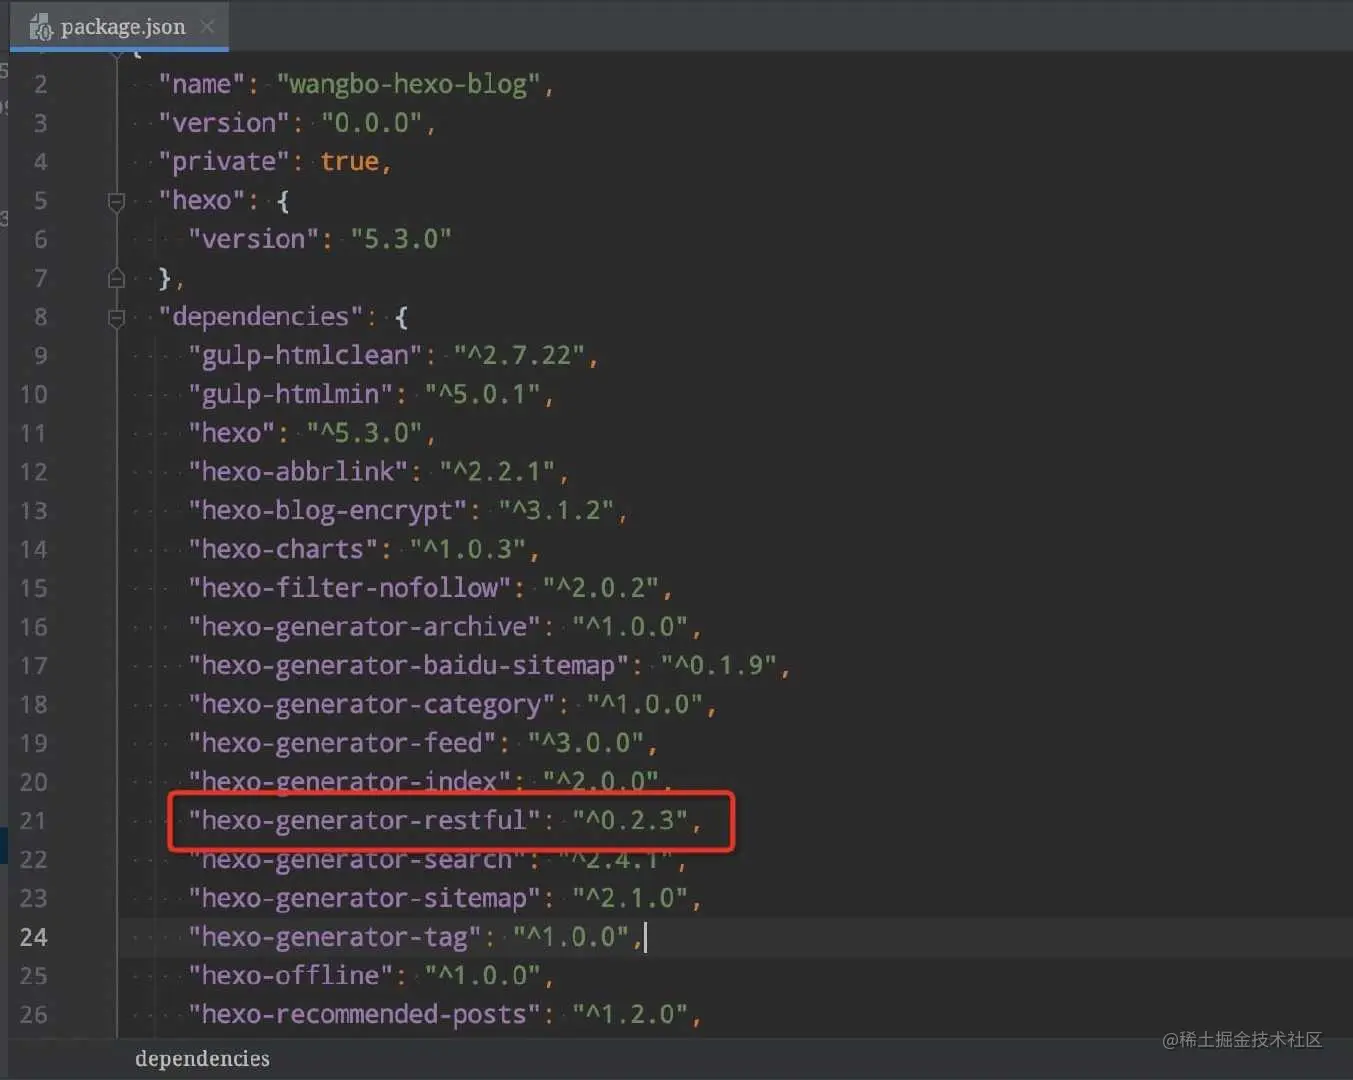Click the "hexo-generator-baidu-sitemap" dependency name

pos(408,665)
